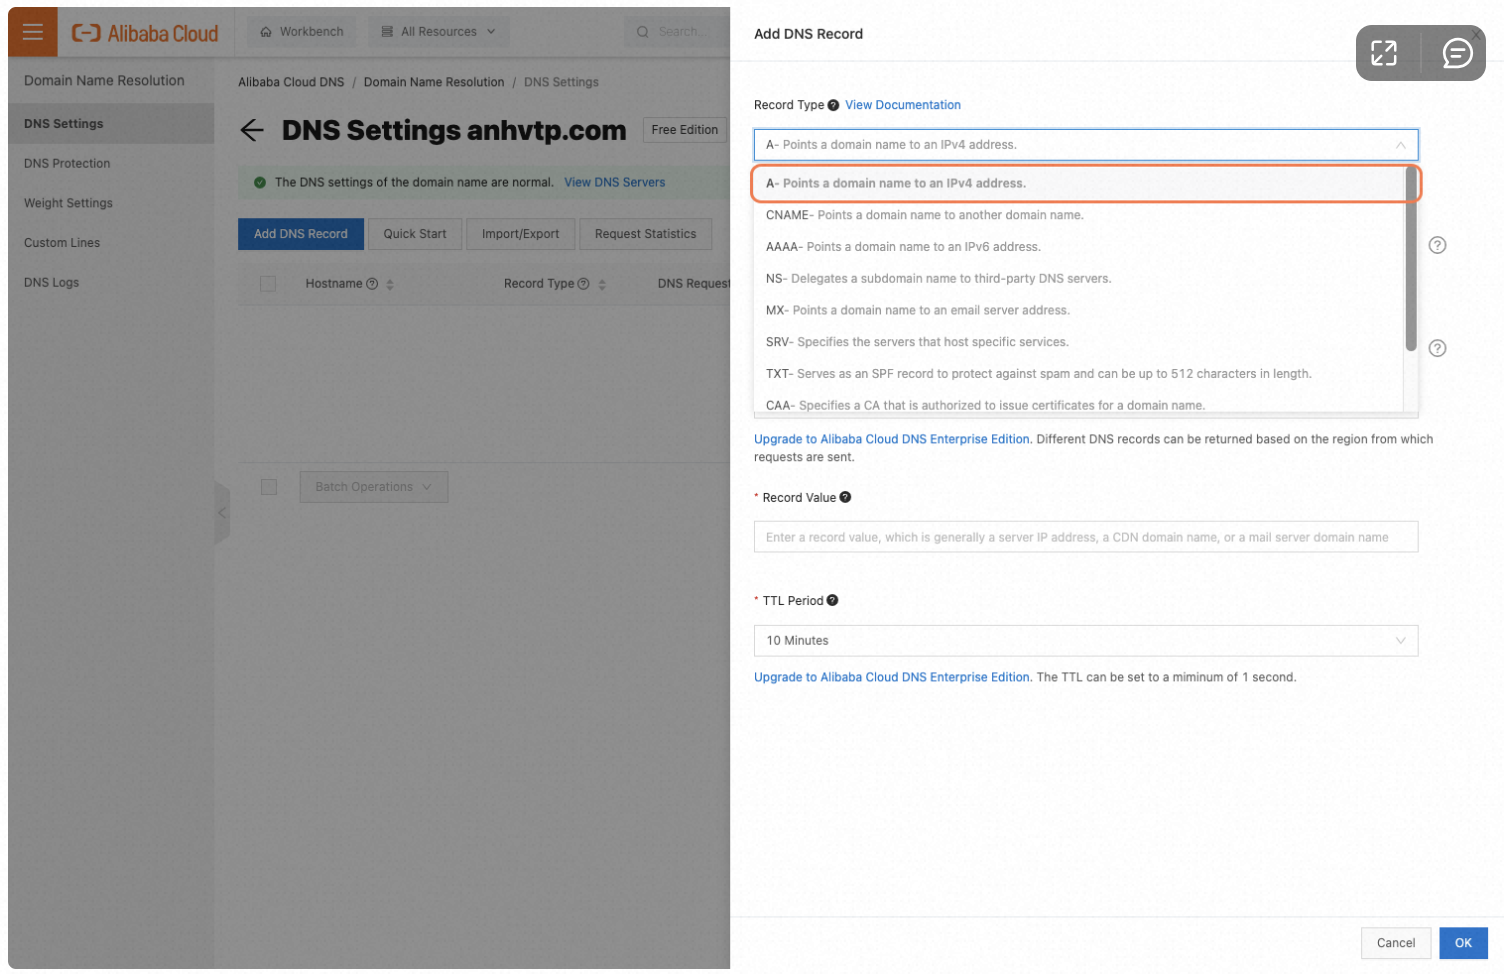Sort by the Record Type column arrows
The width and height of the screenshot is (1504, 974).
pos(602,285)
